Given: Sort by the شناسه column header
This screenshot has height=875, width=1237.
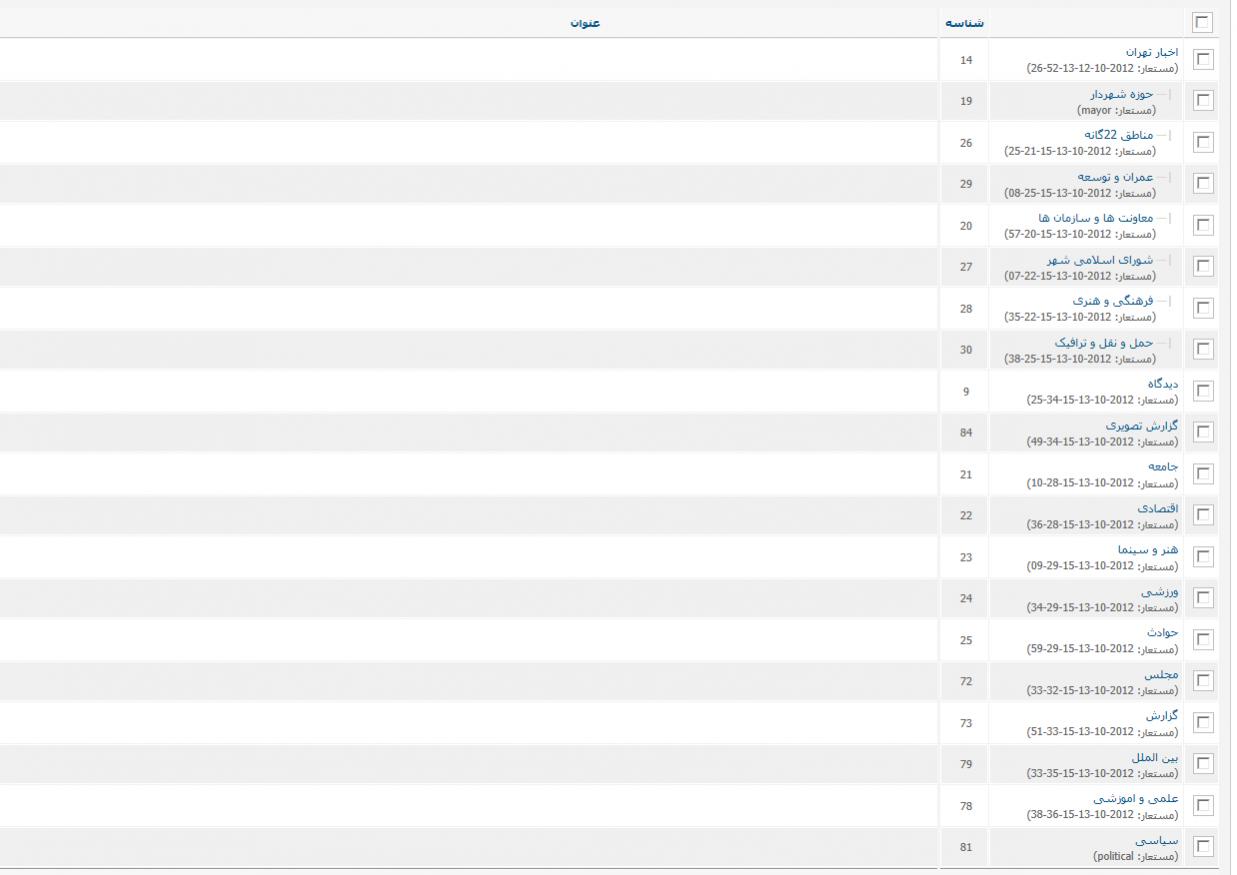Looking at the screenshot, I should pos(965,22).
